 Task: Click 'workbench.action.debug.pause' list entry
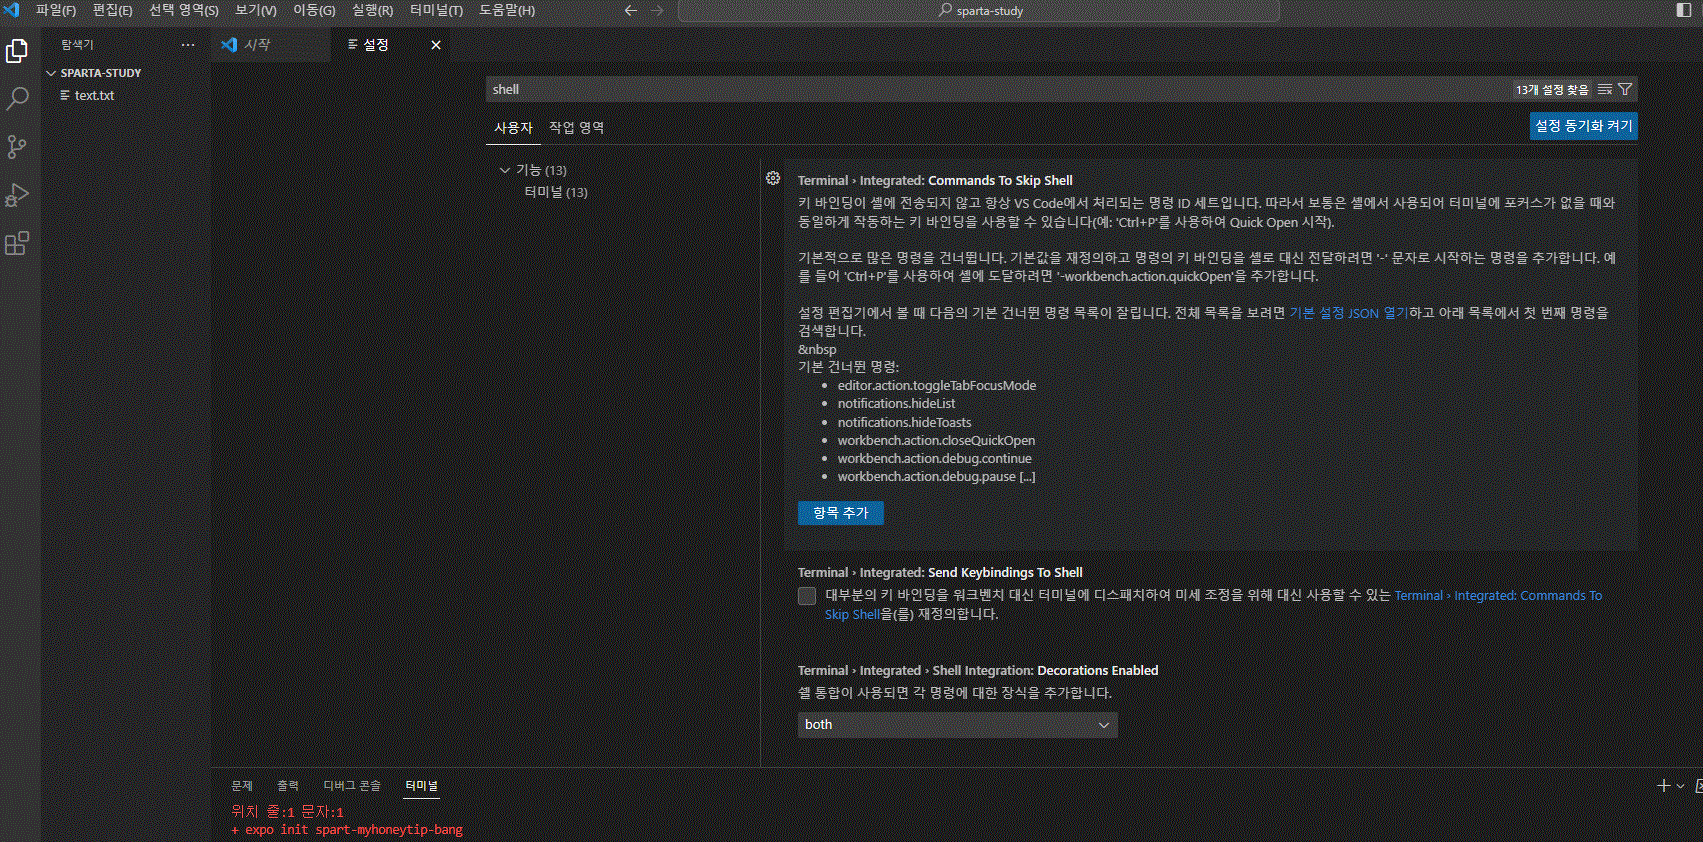936,476
